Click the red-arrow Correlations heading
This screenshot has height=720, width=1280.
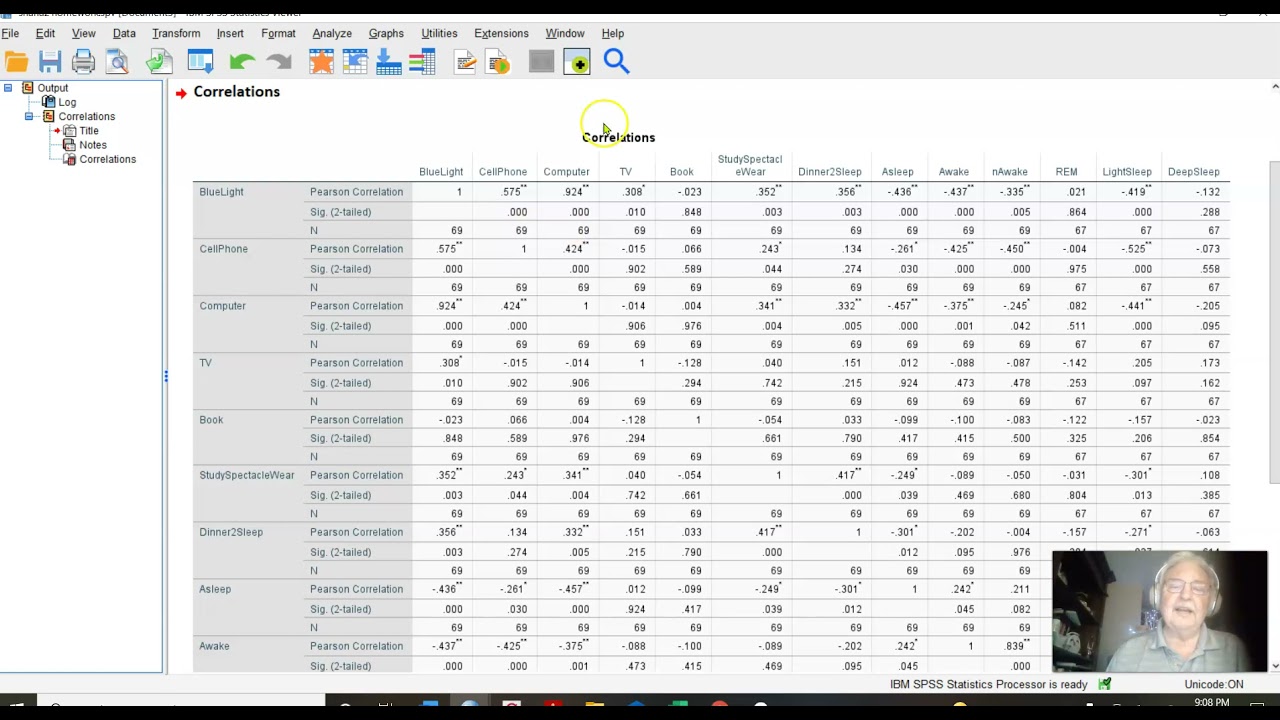236,92
